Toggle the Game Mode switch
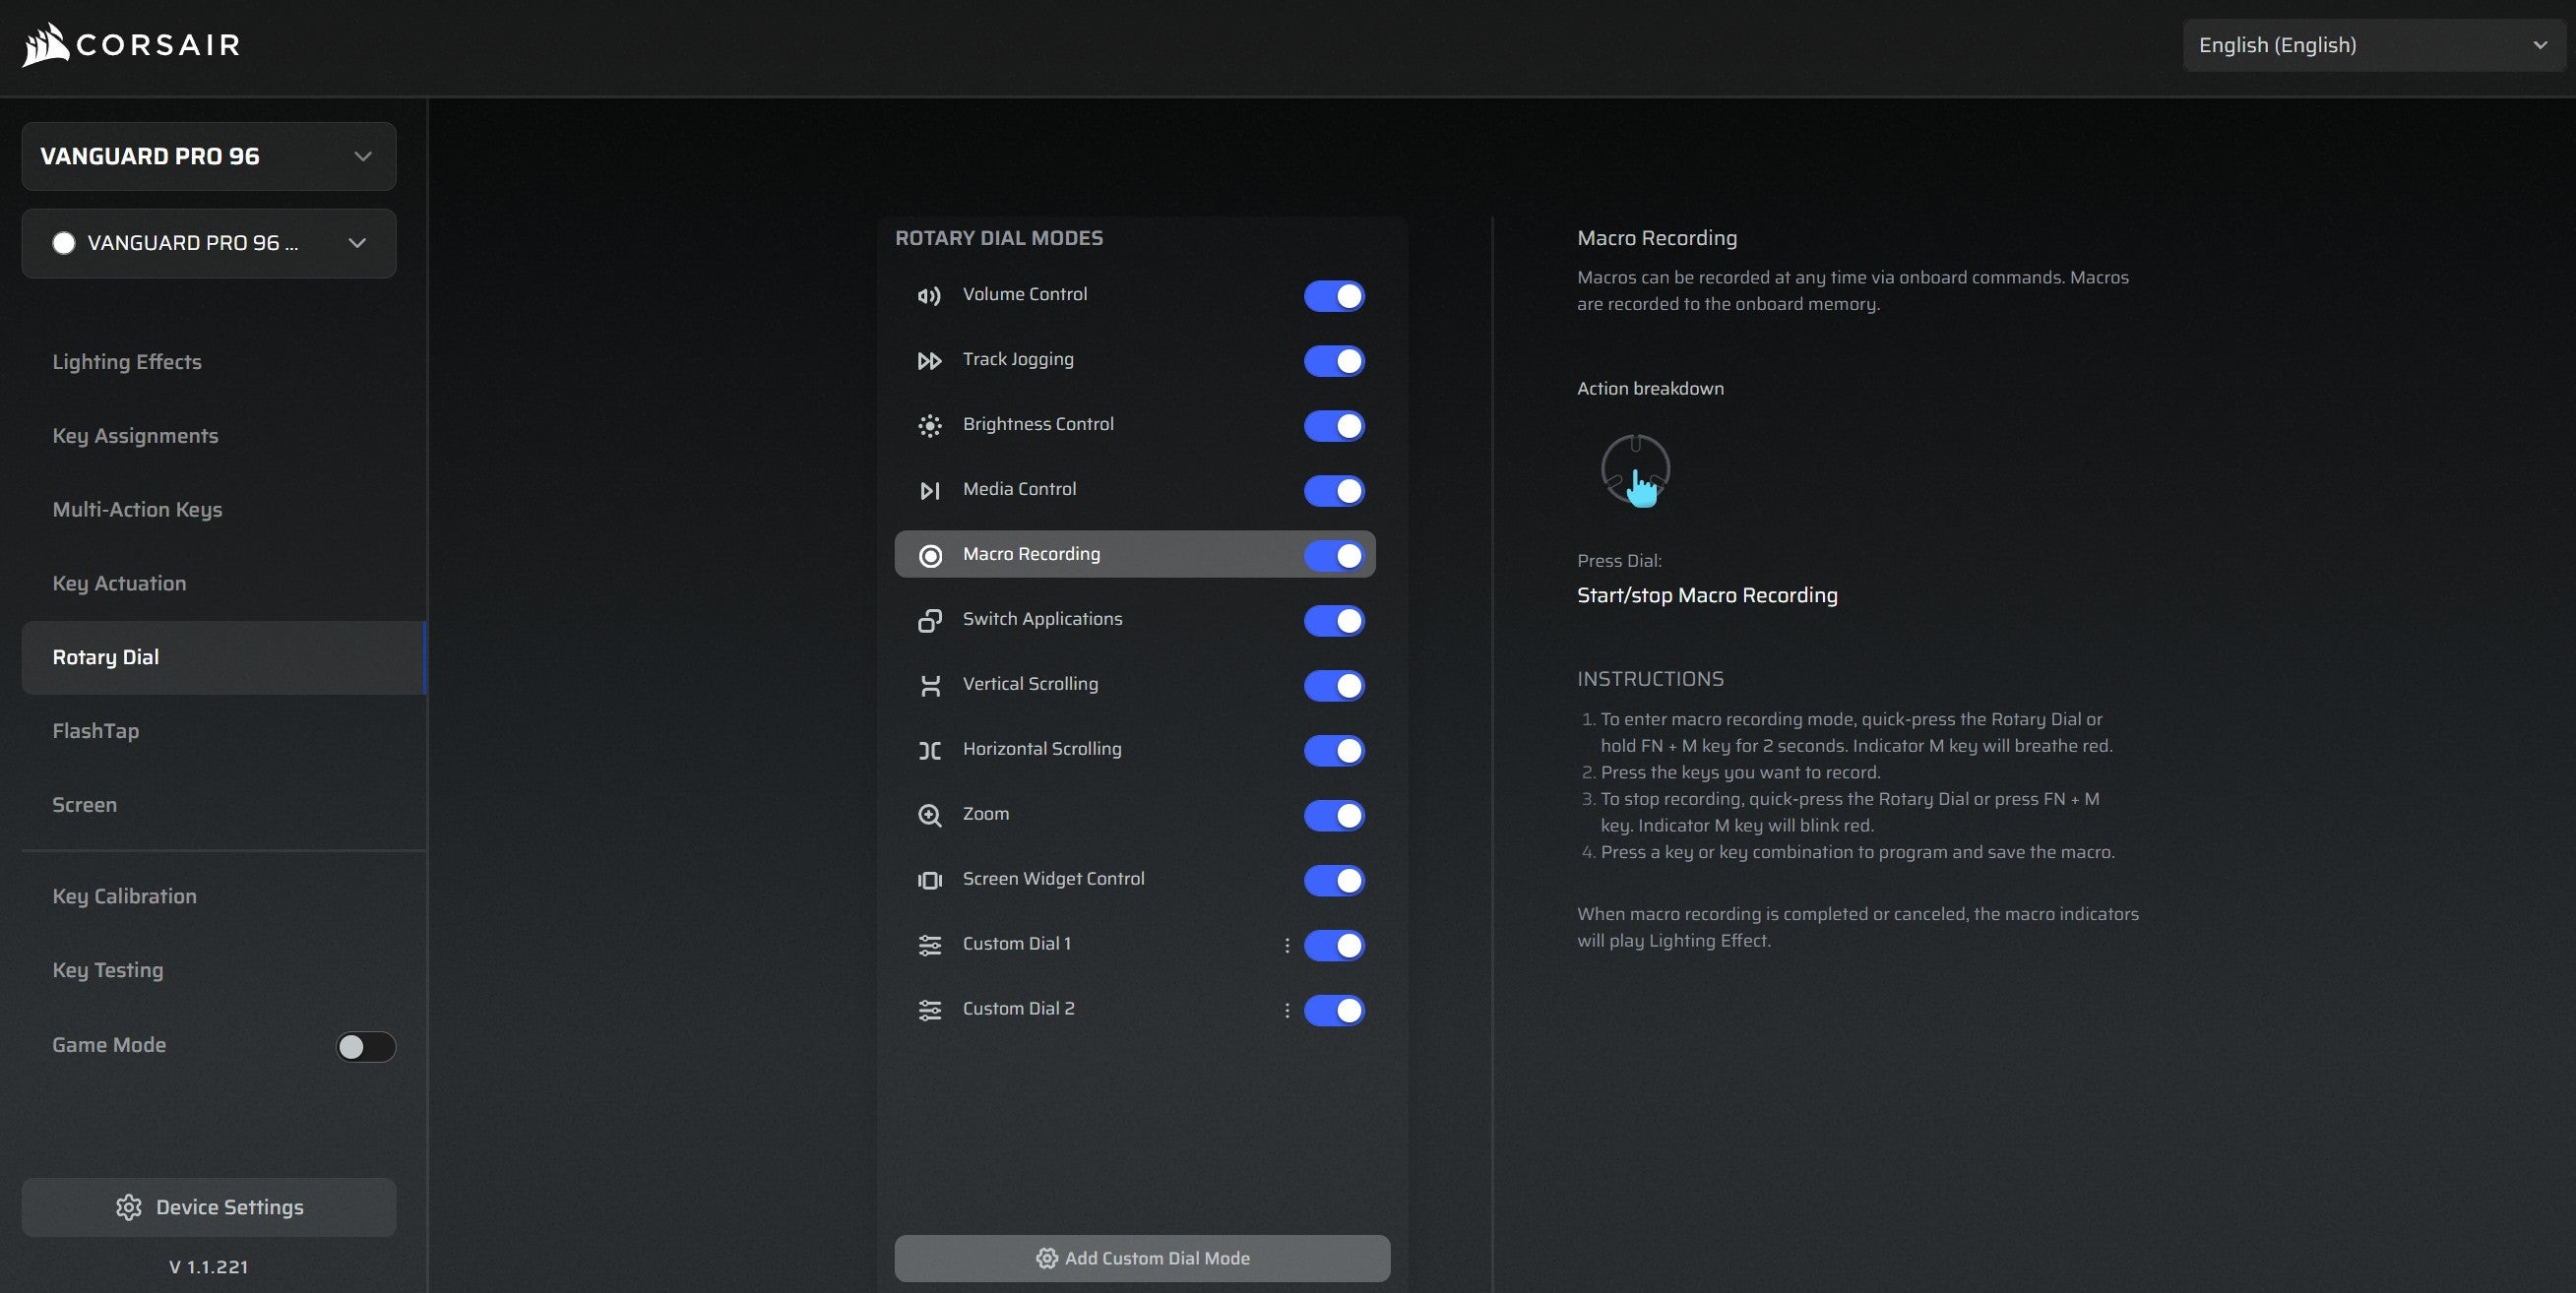 [x=365, y=1047]
